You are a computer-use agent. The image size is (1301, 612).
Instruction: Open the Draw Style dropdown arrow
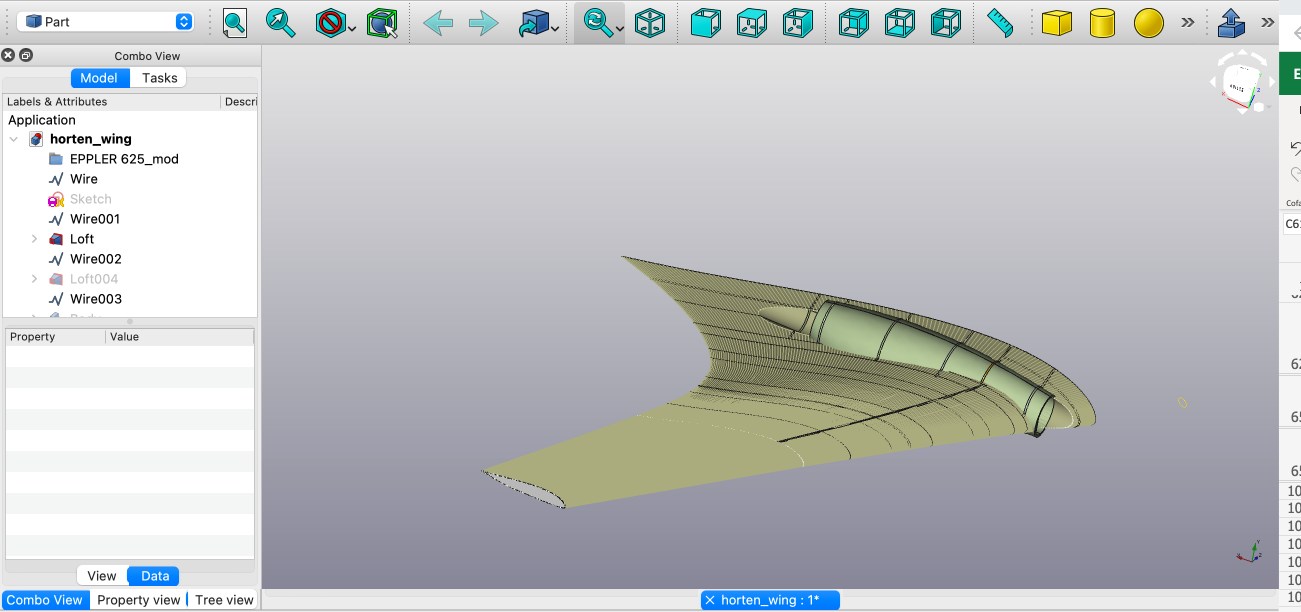[353, 28]
